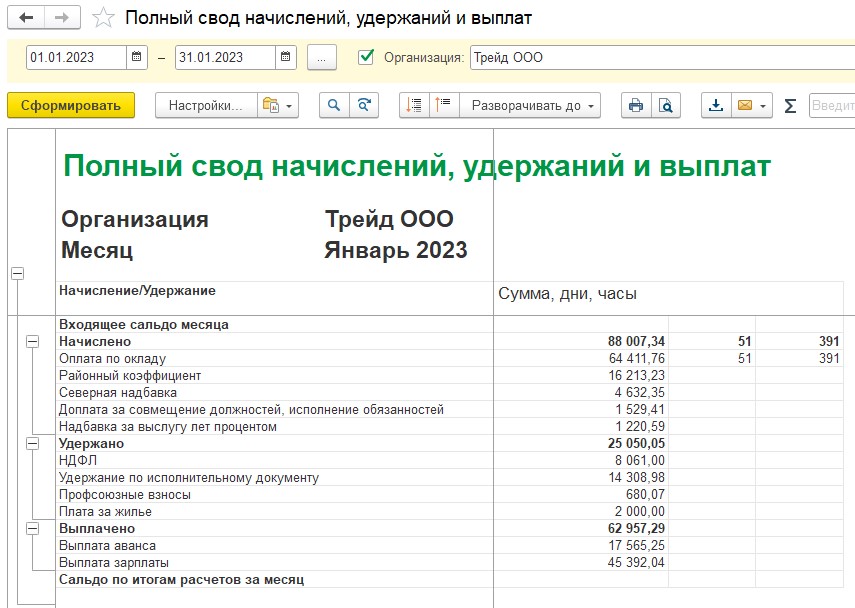Click the sum input field beside Σ
The width and height of the screenshot is (855, 608).
[x=832, y=105]
